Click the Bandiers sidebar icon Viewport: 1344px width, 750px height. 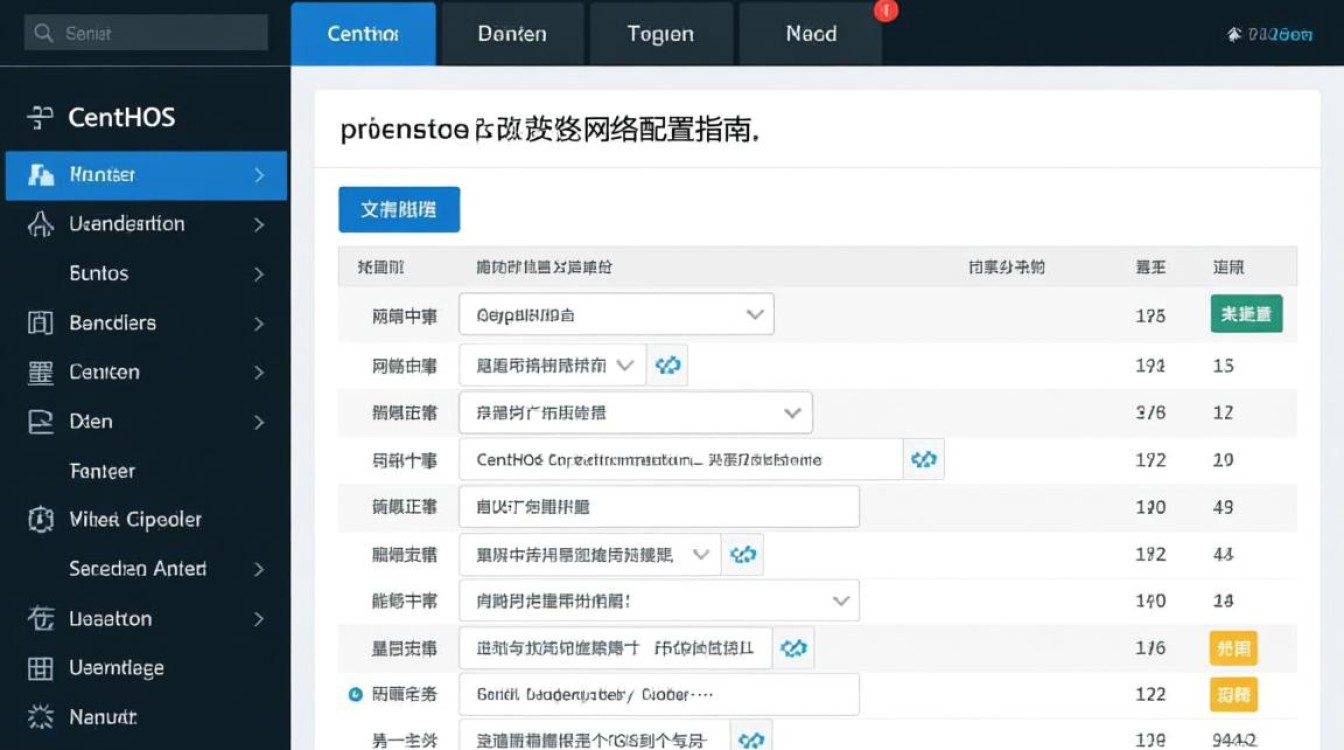(x=40, y=322)
